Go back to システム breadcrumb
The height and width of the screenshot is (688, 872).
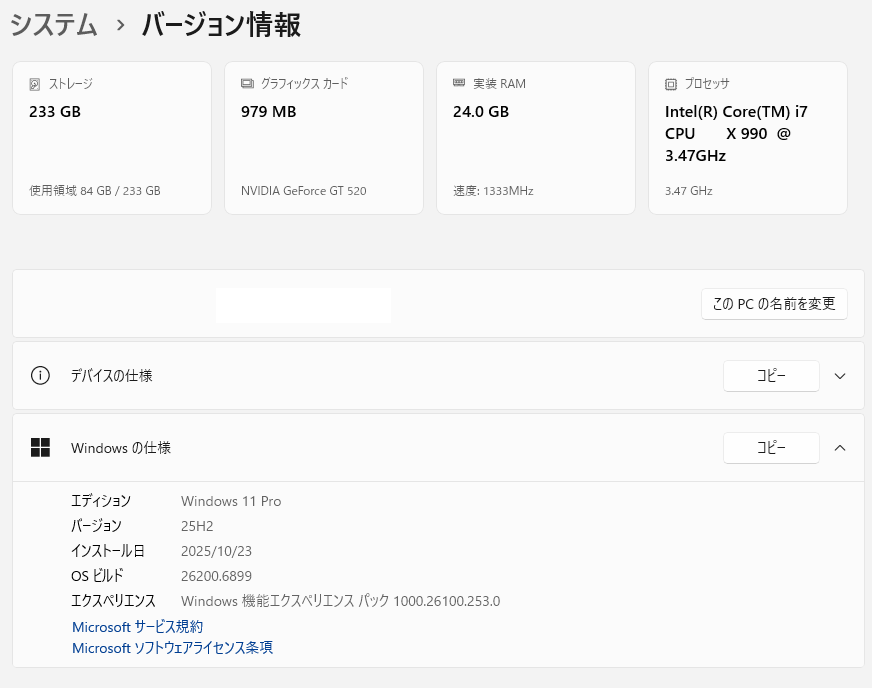[x=54, y=25]
